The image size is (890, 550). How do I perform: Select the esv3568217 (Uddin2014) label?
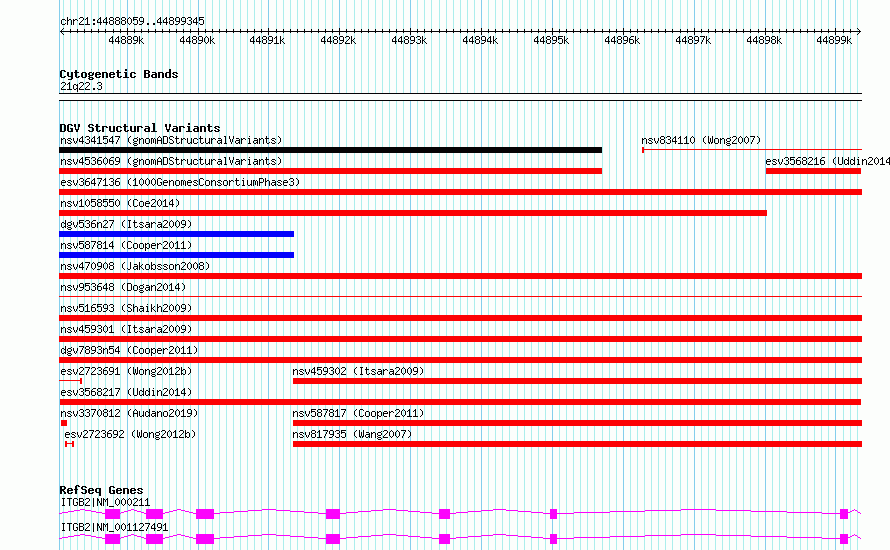coord(126,392)
